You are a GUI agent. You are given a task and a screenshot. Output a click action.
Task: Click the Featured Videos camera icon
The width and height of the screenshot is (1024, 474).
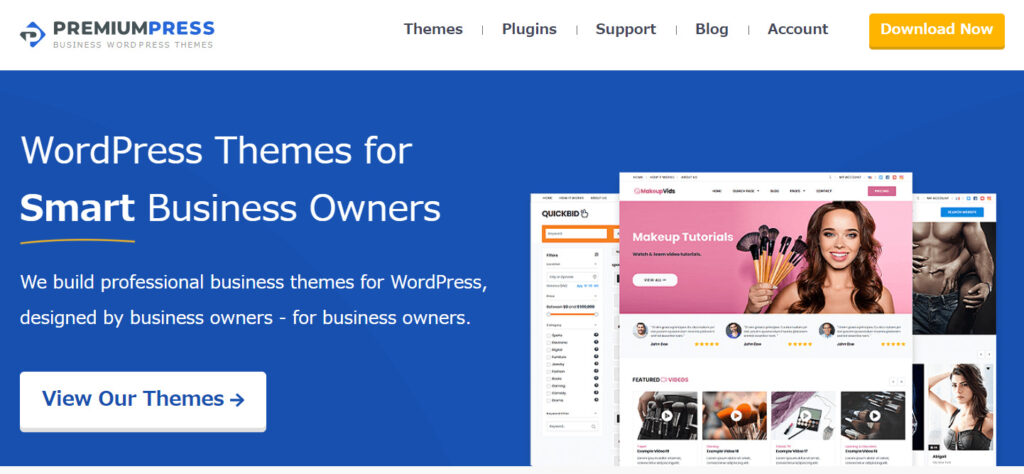(x=664, y=379)
